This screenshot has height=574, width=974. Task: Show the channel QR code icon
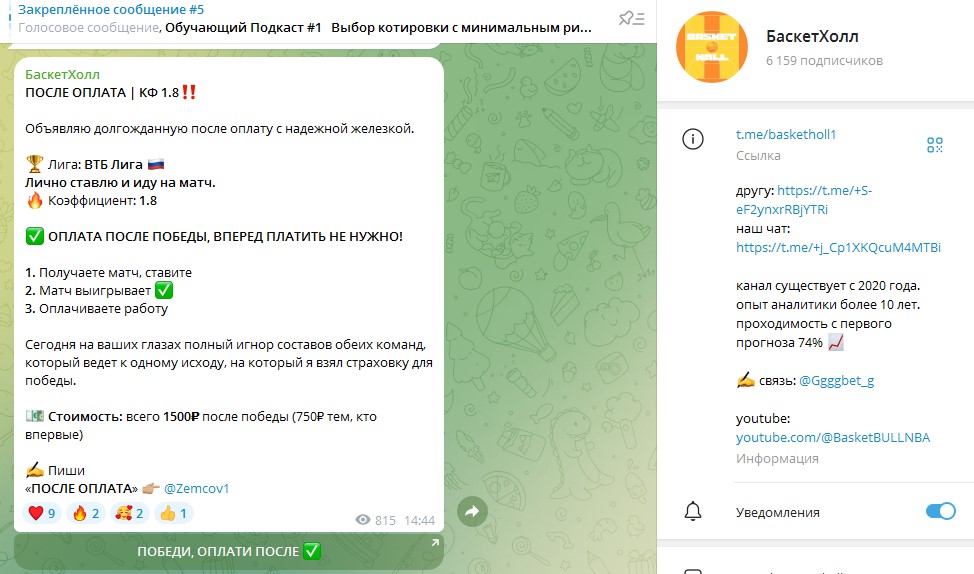[x=934, y=145]
